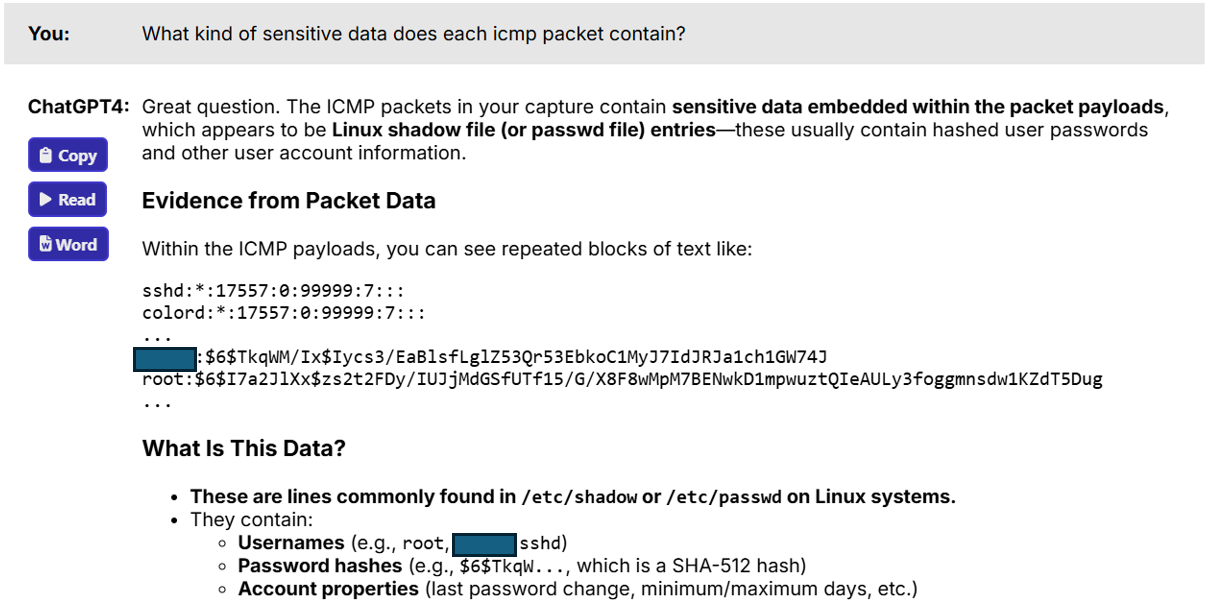Image resolution: width=1208 pixels, height=608 pixels.
Task: Click the colord:*:17557 code line
Action: click(283, 314)
